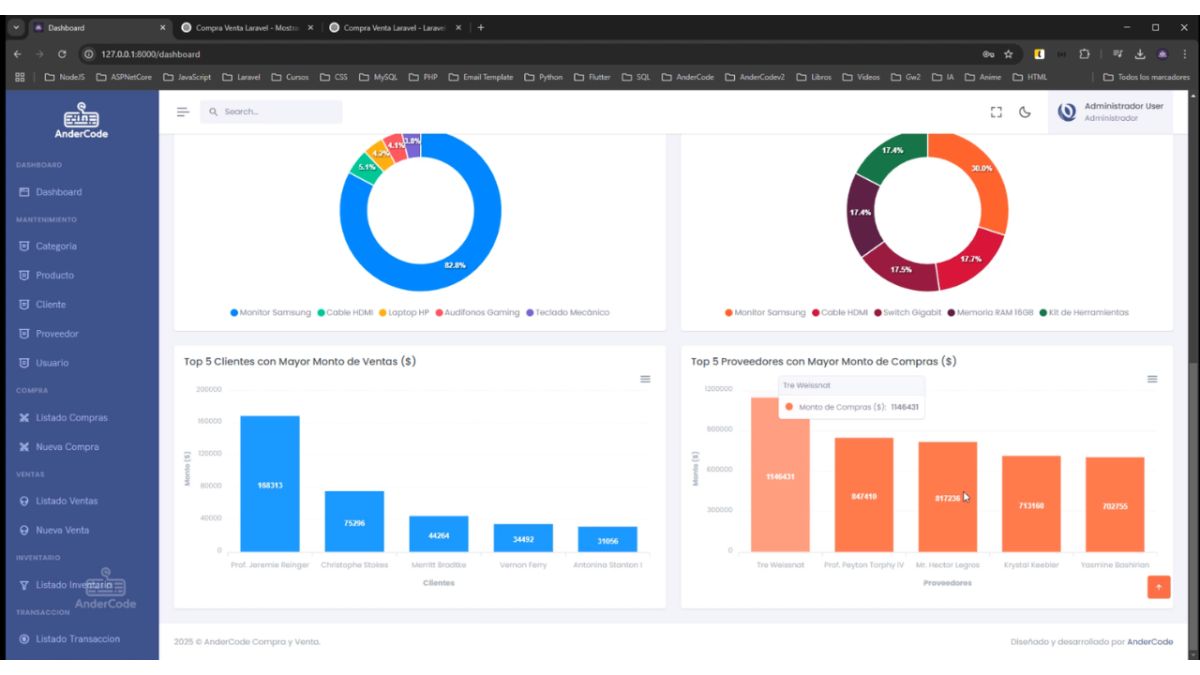
Task: Click the Listado Transaccion sidebar icon
Action: (x=25, y=639)
